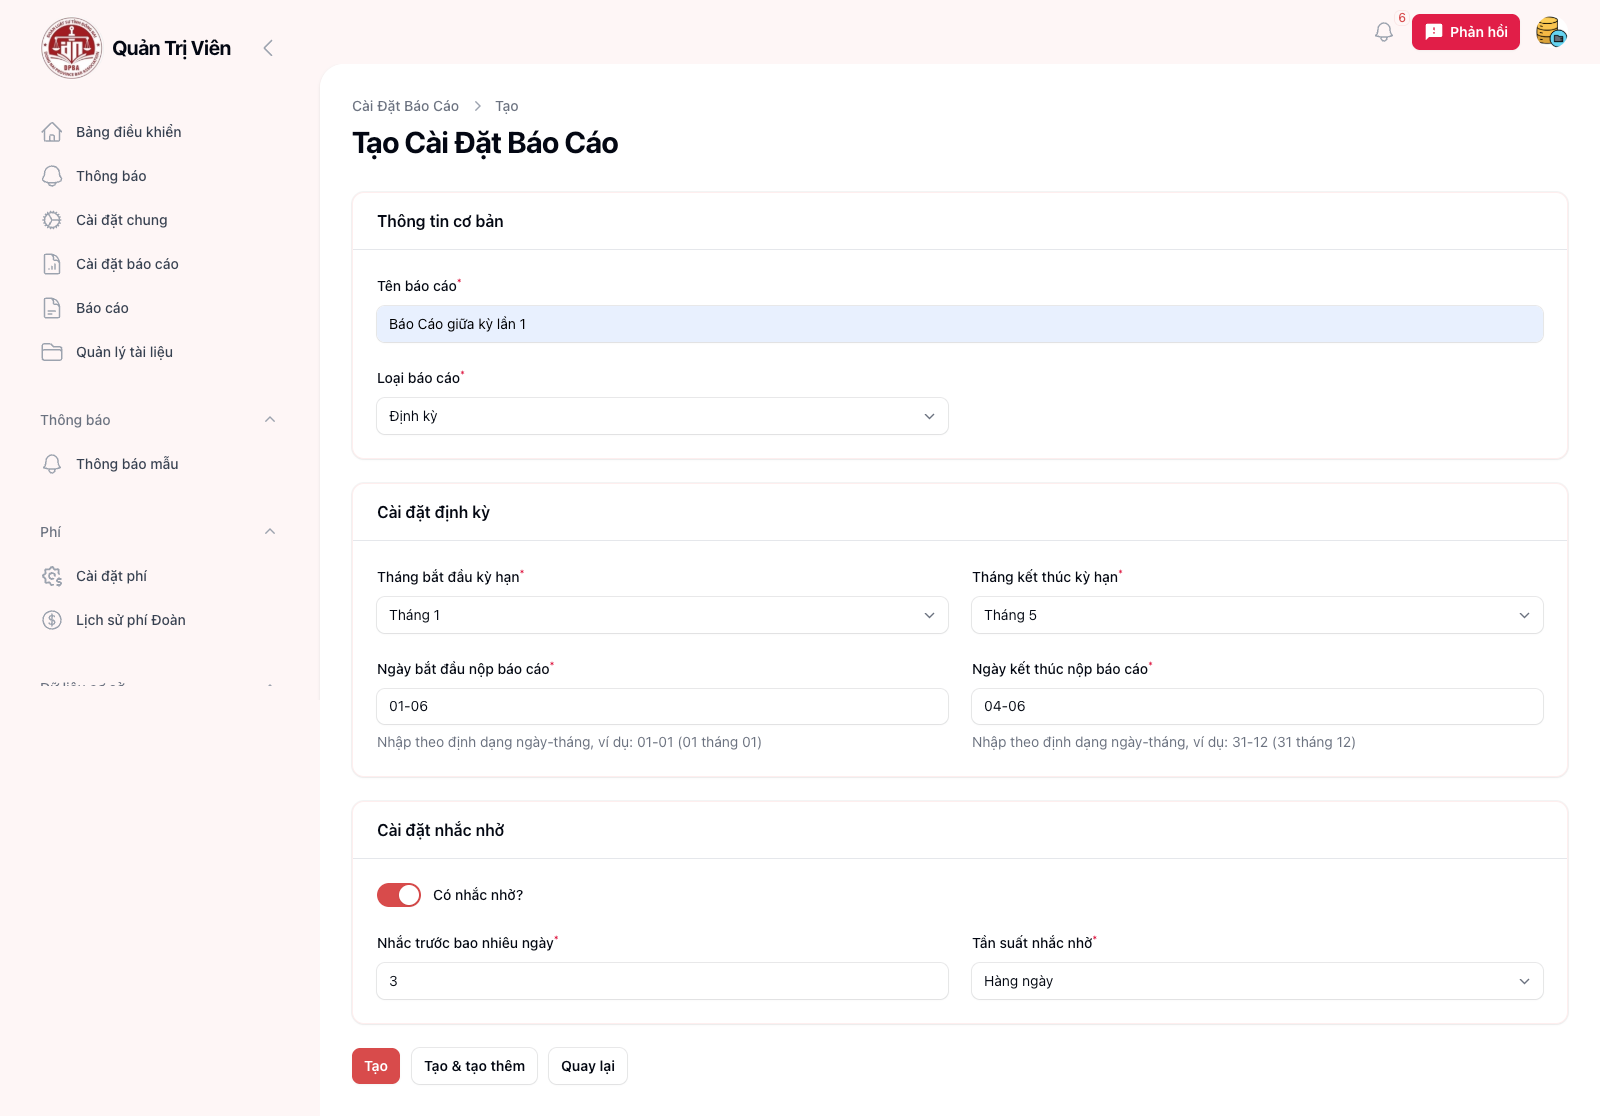Click the Tên báo cáo input field

pos(959,324)
